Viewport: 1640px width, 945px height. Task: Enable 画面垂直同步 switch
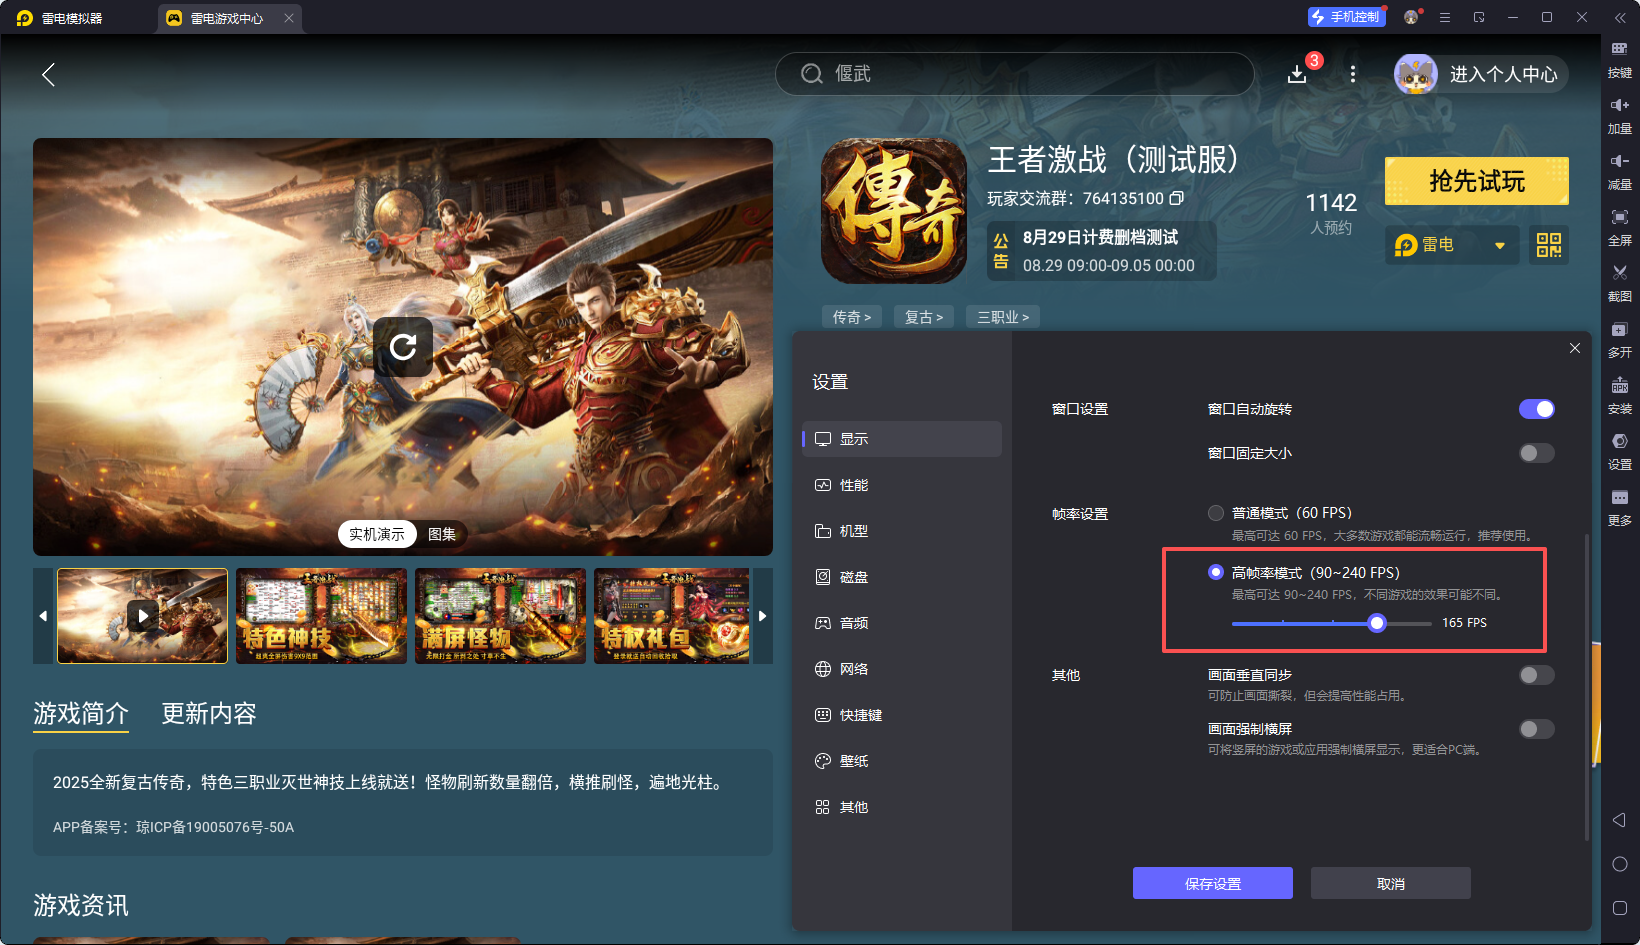(x=1537, y=675)
